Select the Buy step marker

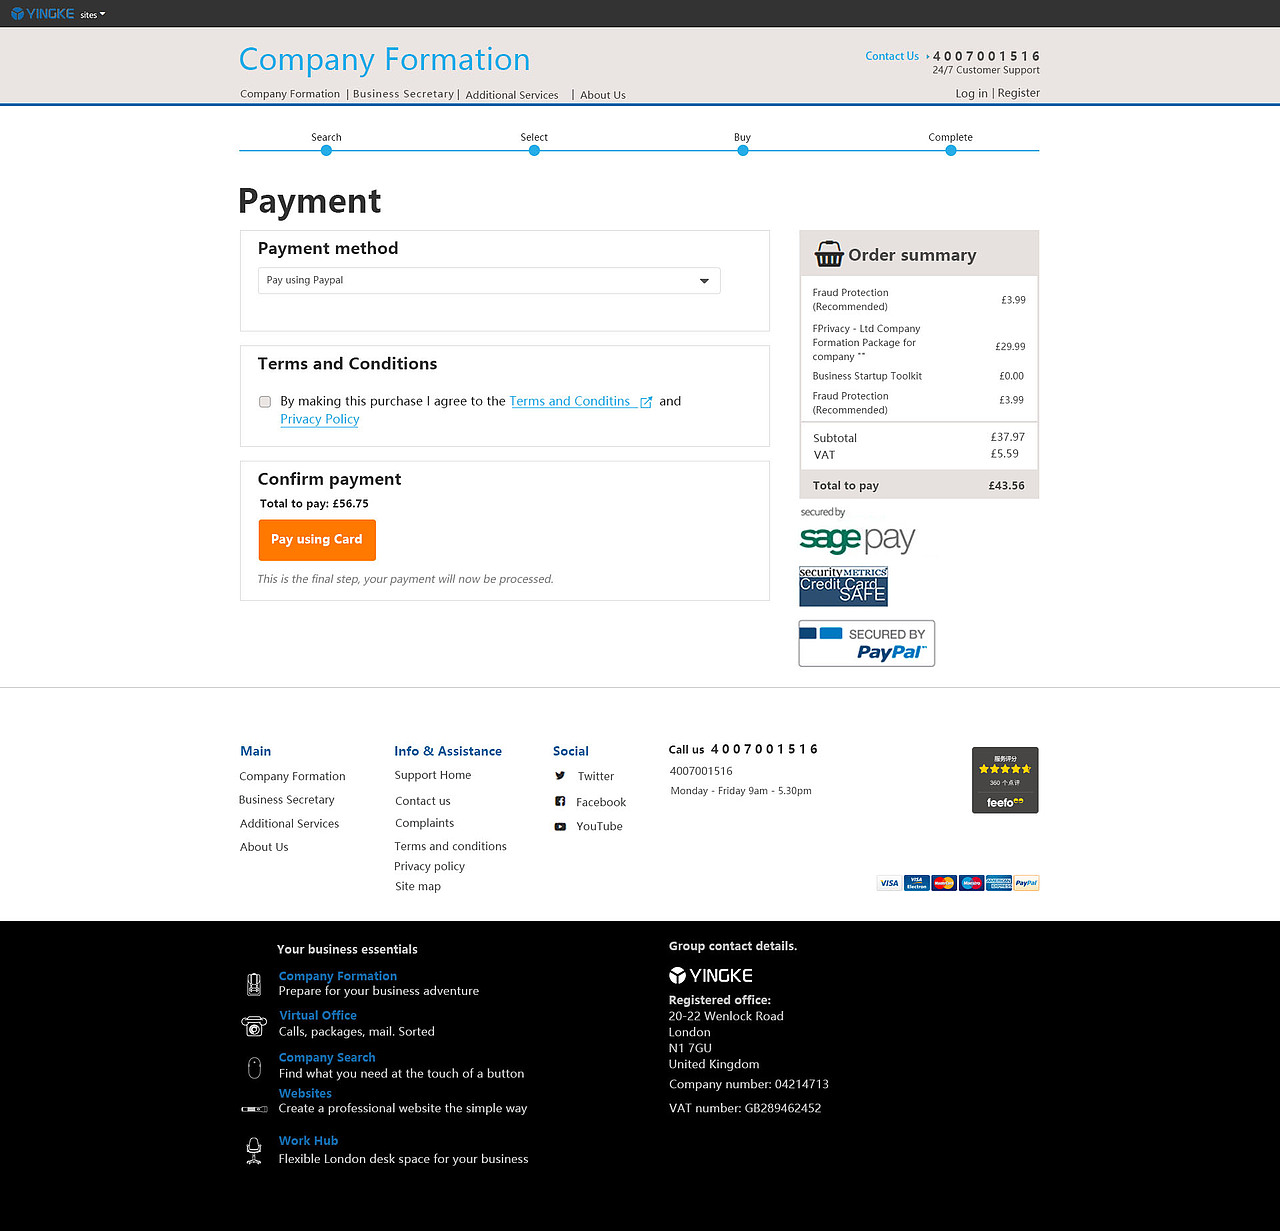coord(742,150)
